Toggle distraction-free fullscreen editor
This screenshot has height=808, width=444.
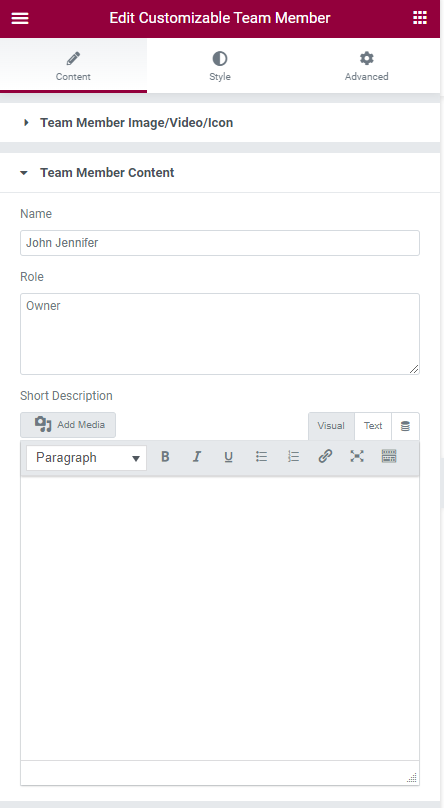pyautogui.click(x=357, y=457)
